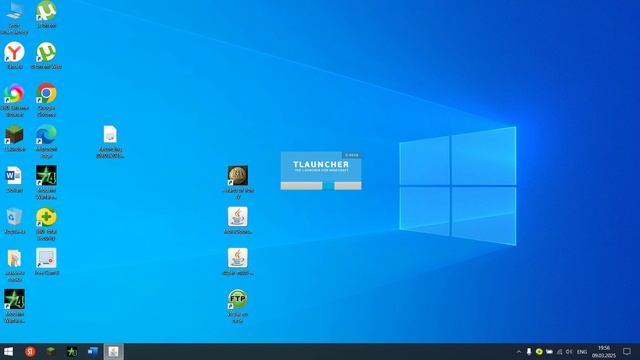This screenshot has width=640, height=360.
Task: Switch to Yandex in taskbar
Action: pyautogui.click(x=30, y=351)
